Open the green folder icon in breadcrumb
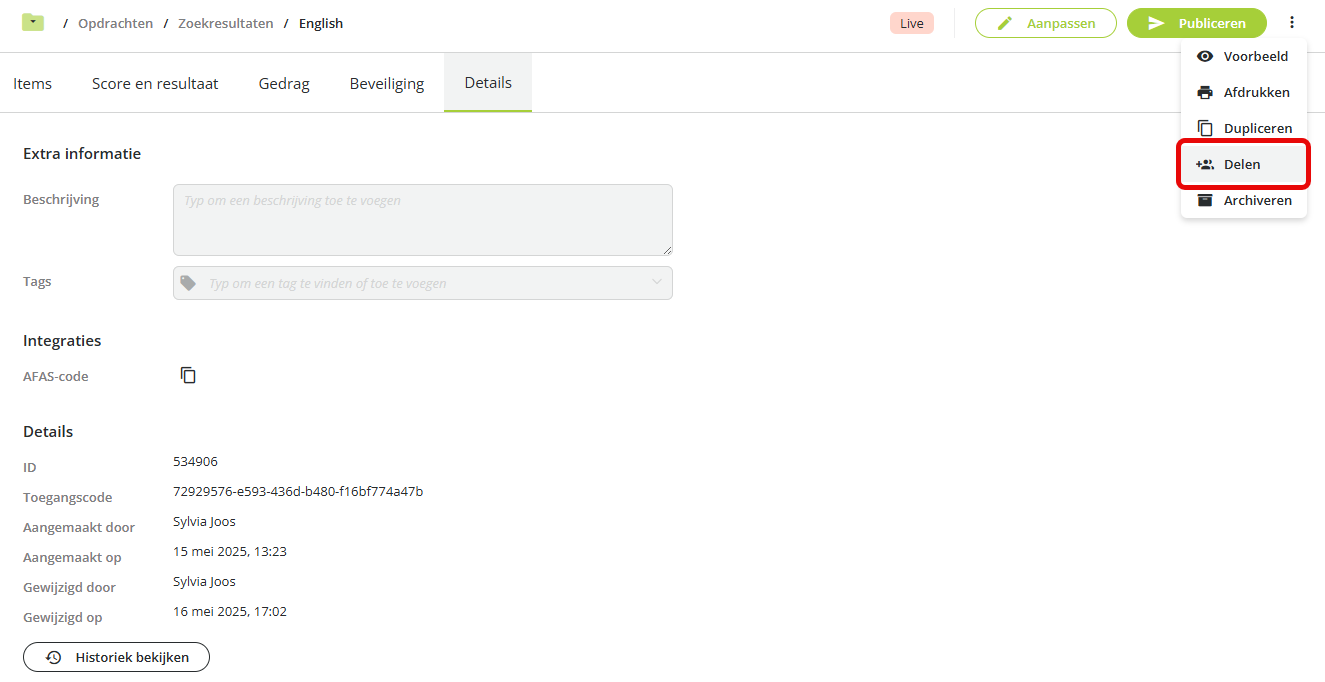Viewport: 1325px width, 682px height. 33,22
